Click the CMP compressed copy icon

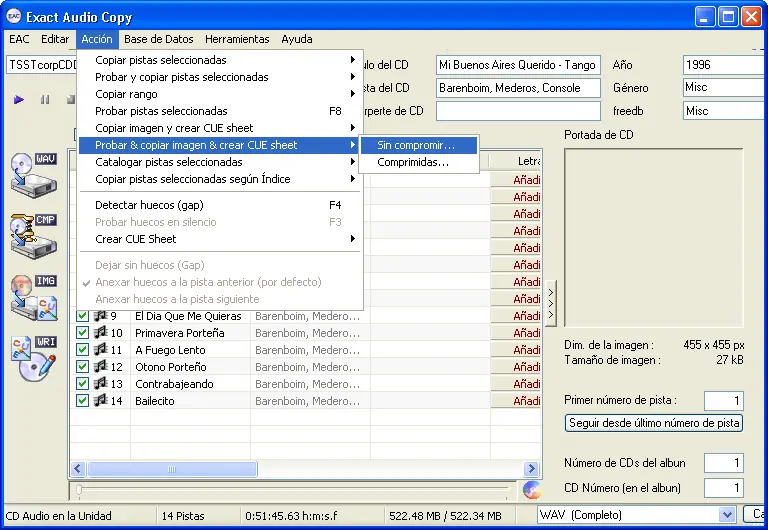click(34, 236)
